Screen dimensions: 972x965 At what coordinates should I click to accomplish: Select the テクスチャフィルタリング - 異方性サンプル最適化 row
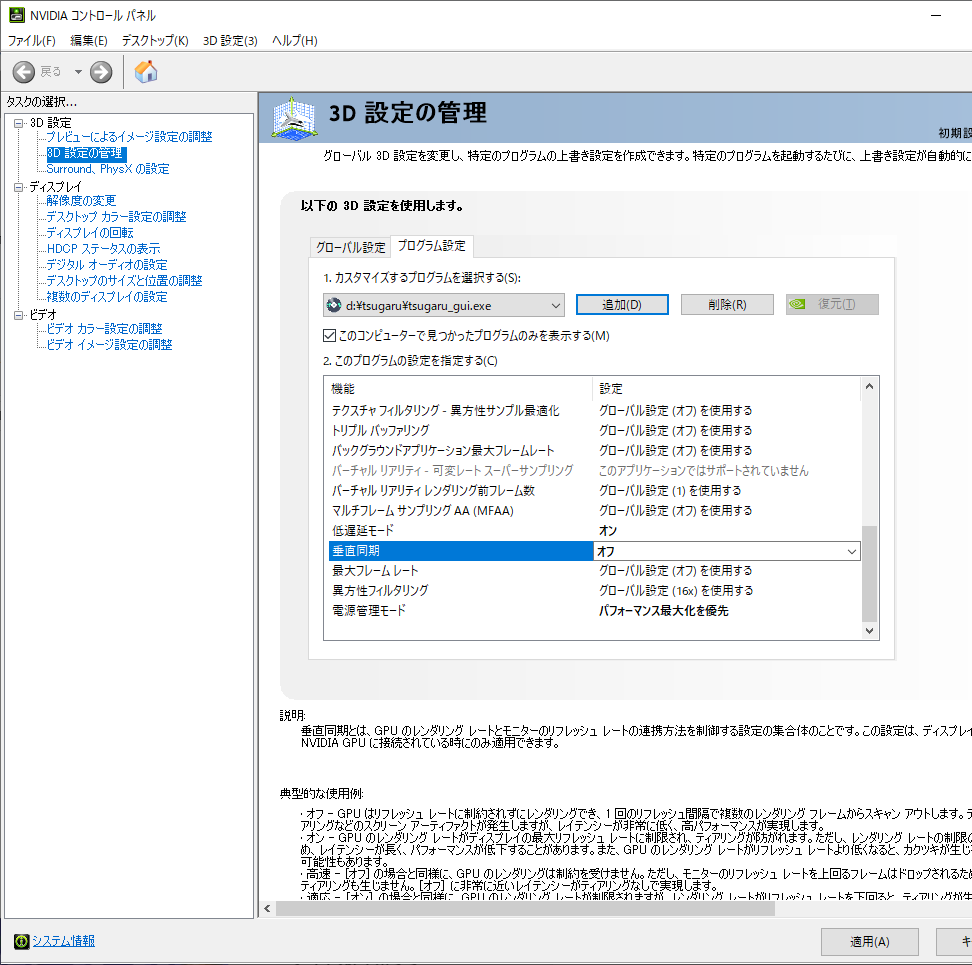click(593, 411)
